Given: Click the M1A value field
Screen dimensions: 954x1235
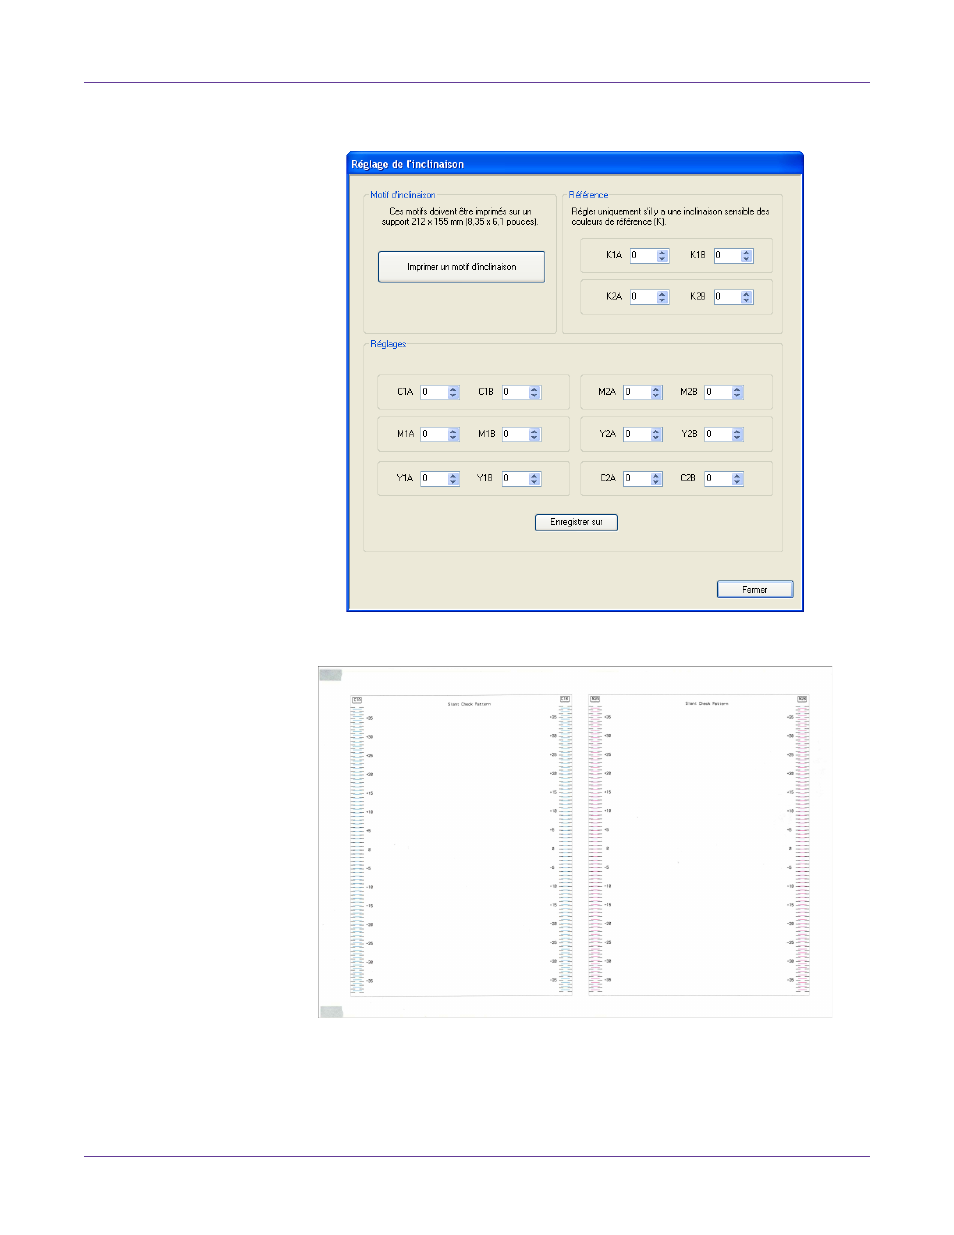Looking at the screenshot, I should (434, 434).
